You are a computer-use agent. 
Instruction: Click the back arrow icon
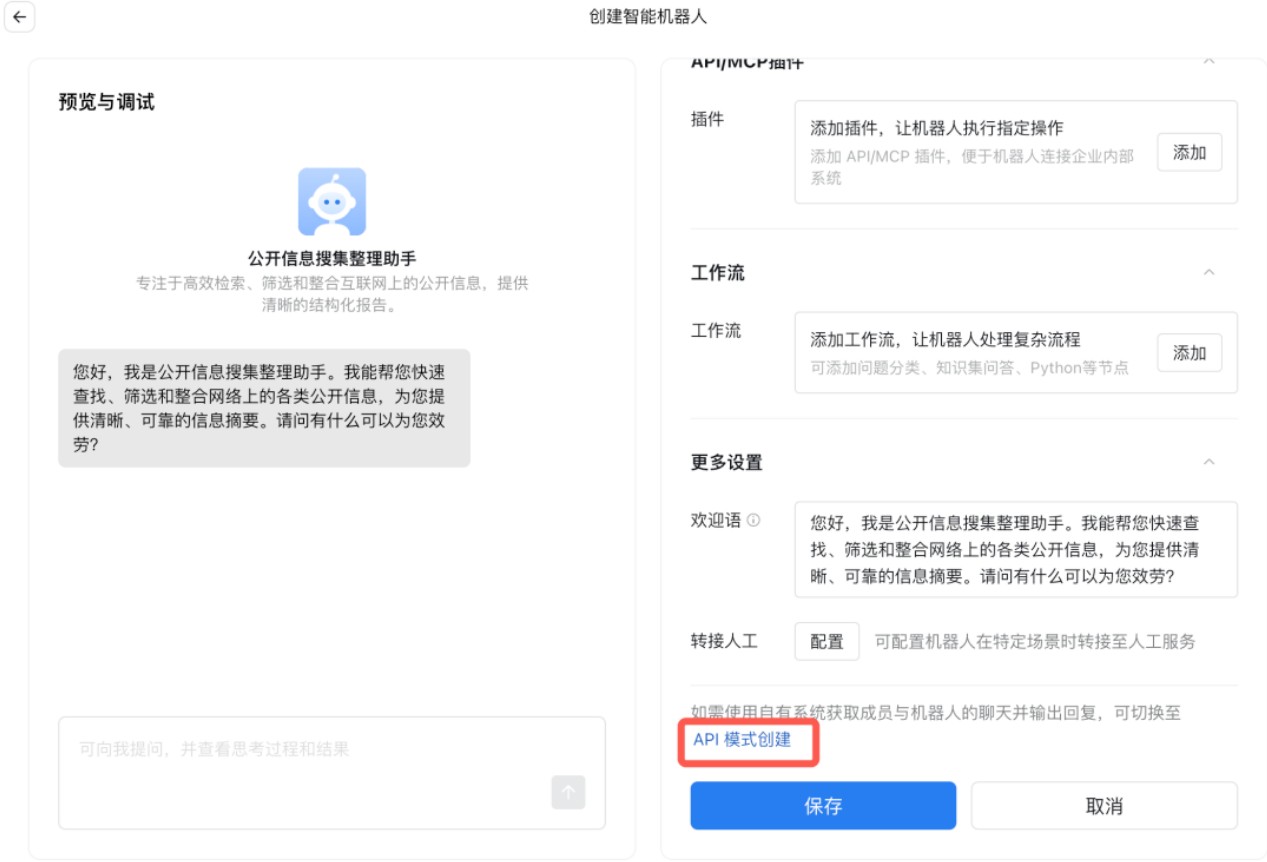(21, 19)
